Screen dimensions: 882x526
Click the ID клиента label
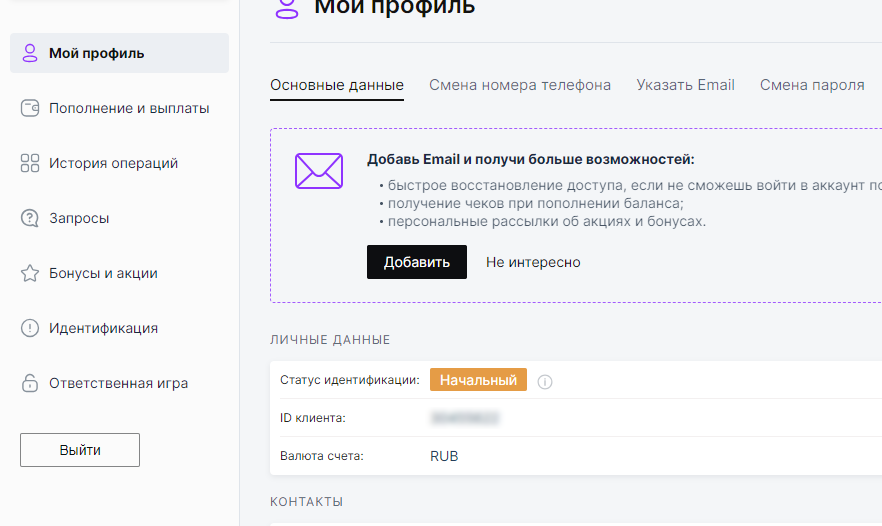[x=313, y=418]
